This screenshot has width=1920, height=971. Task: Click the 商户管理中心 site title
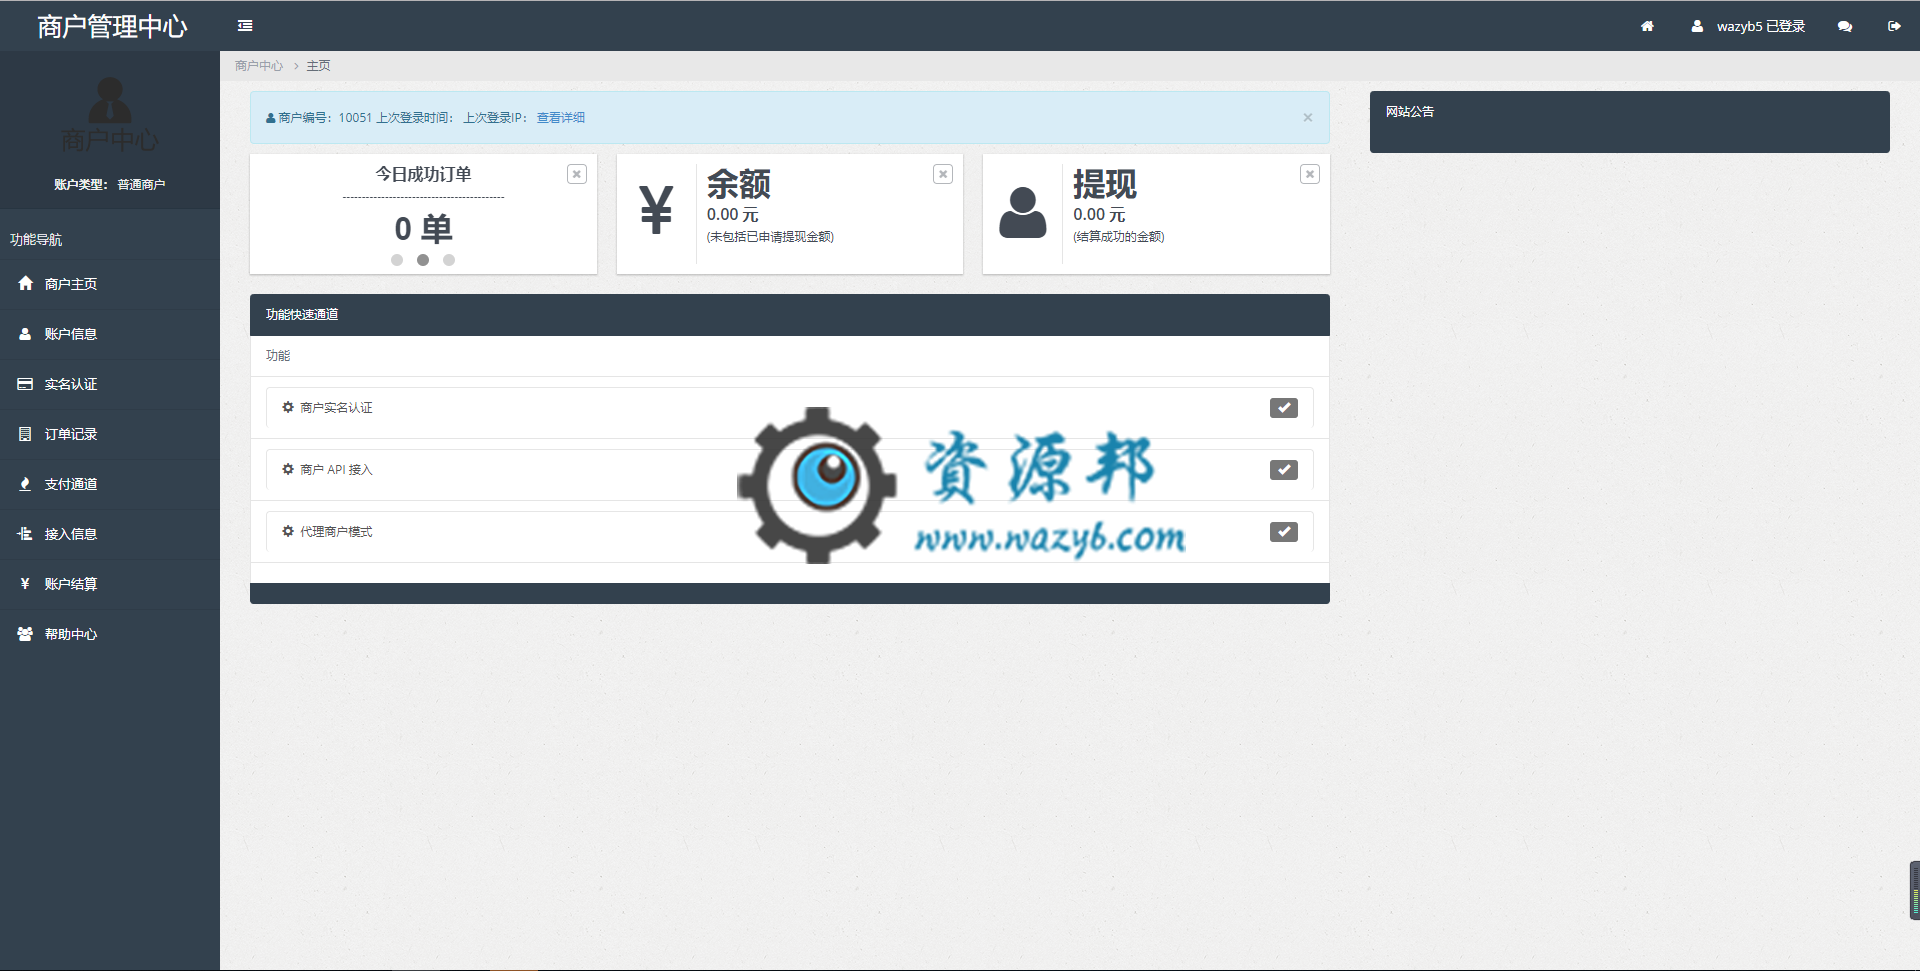[x=112, y=27]
